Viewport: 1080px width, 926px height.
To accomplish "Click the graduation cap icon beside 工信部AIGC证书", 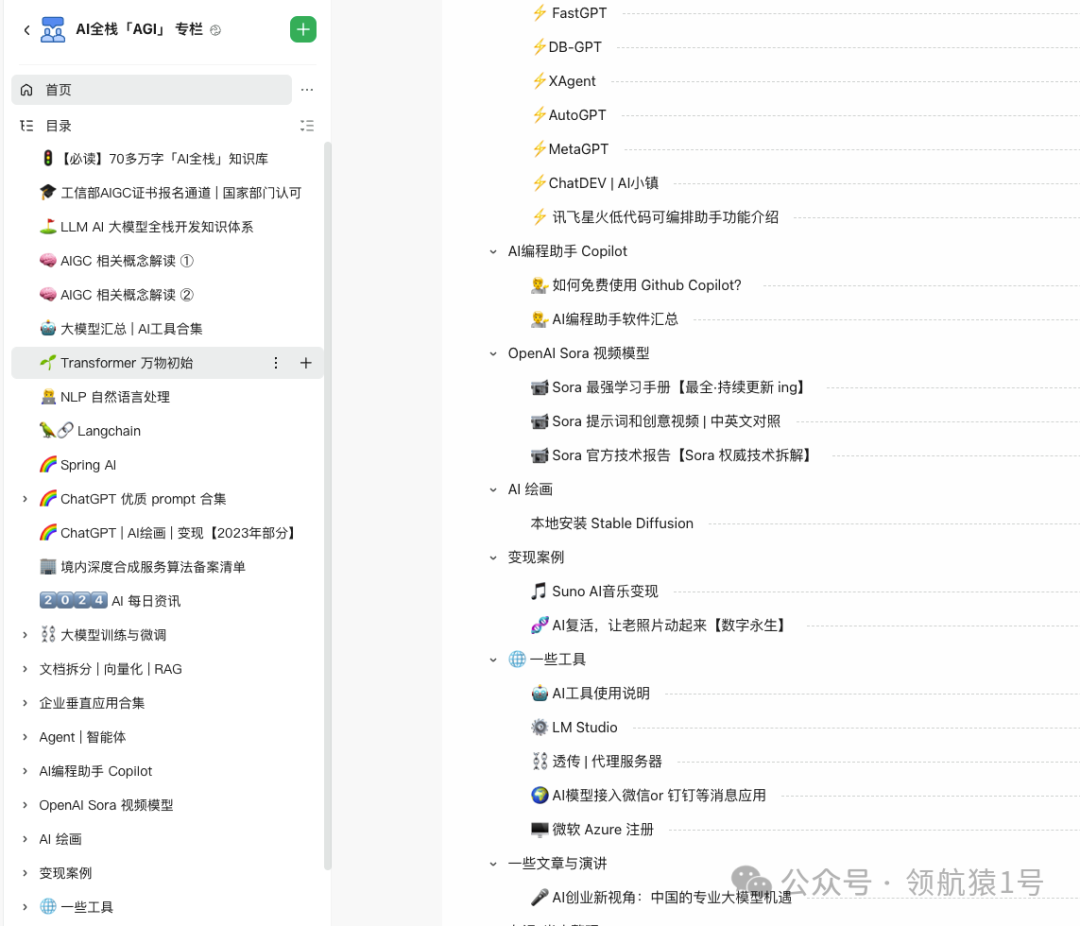I will pyautogui.click(x=48, y=192).
